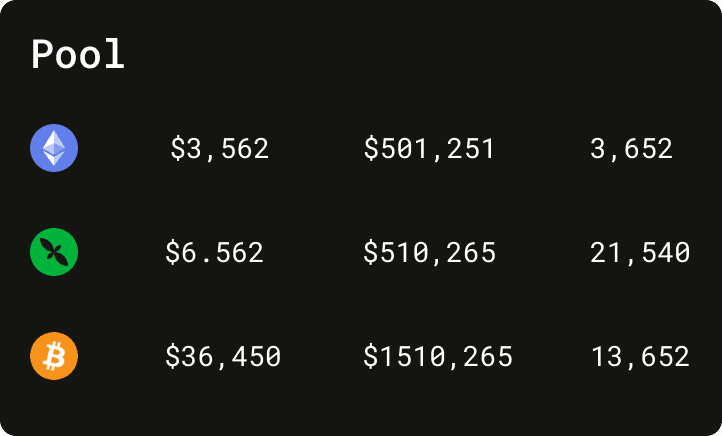Select the $501,251 amount
The width and height of the screenshot is (722, 436).
(x=429, y=150)
